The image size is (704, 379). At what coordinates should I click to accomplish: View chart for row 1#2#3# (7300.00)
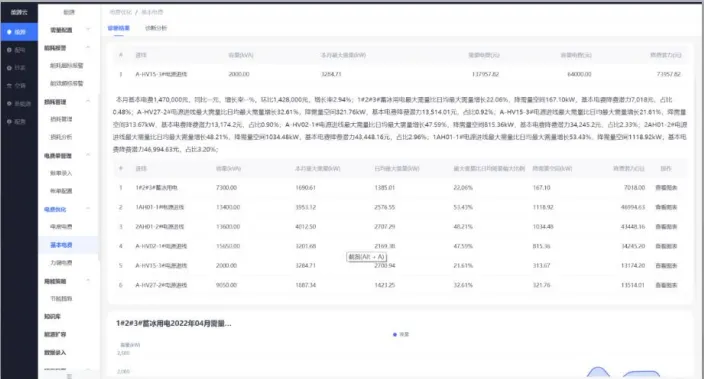coord(666,188)
